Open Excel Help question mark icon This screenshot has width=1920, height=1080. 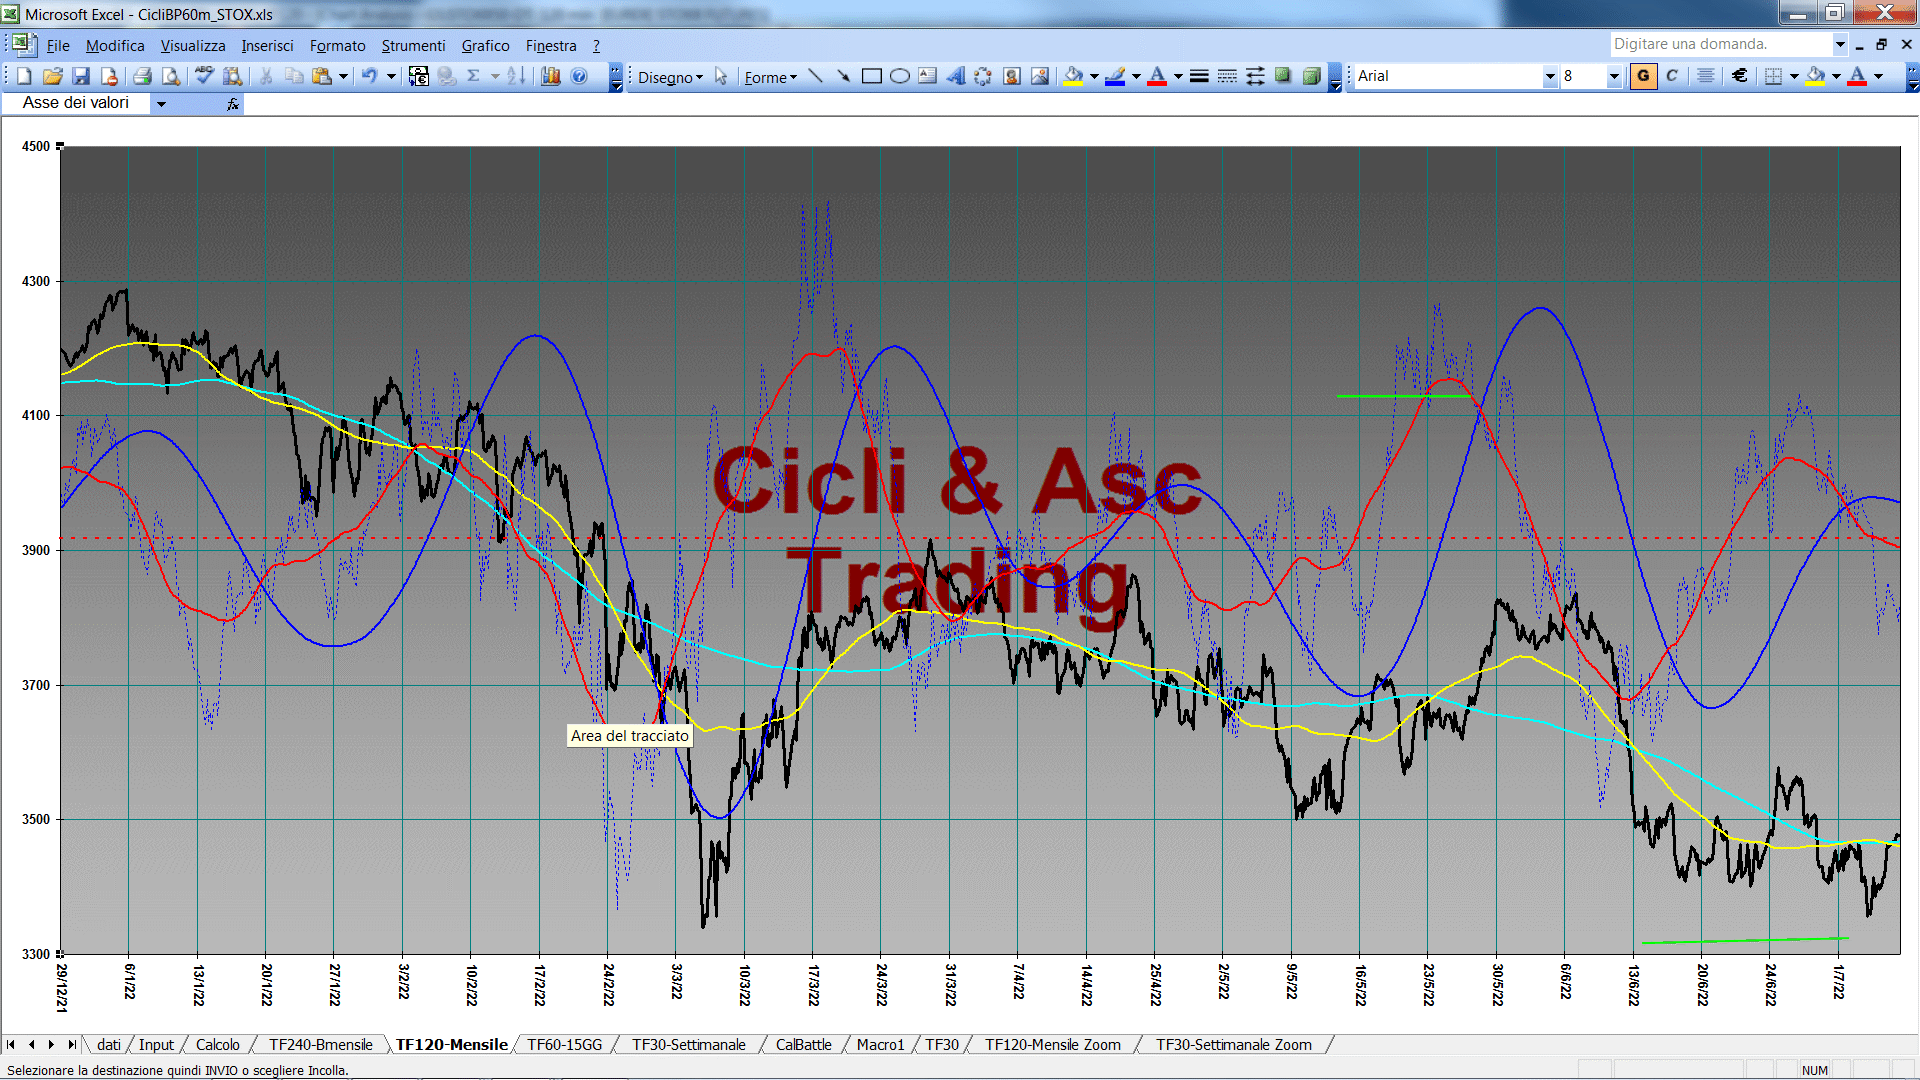tap(579, 76)
